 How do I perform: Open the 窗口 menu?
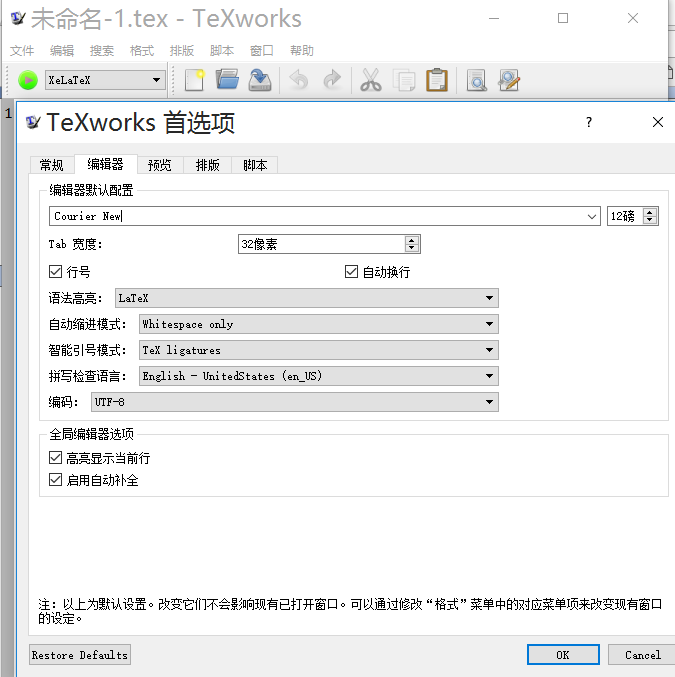(x=262, y=51)
